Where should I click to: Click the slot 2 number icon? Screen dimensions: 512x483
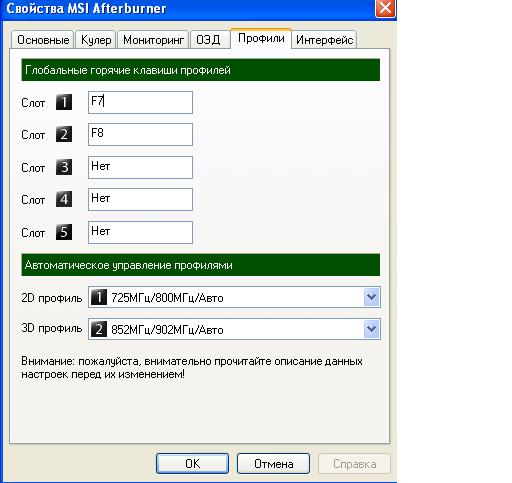[x=64, y=134]
